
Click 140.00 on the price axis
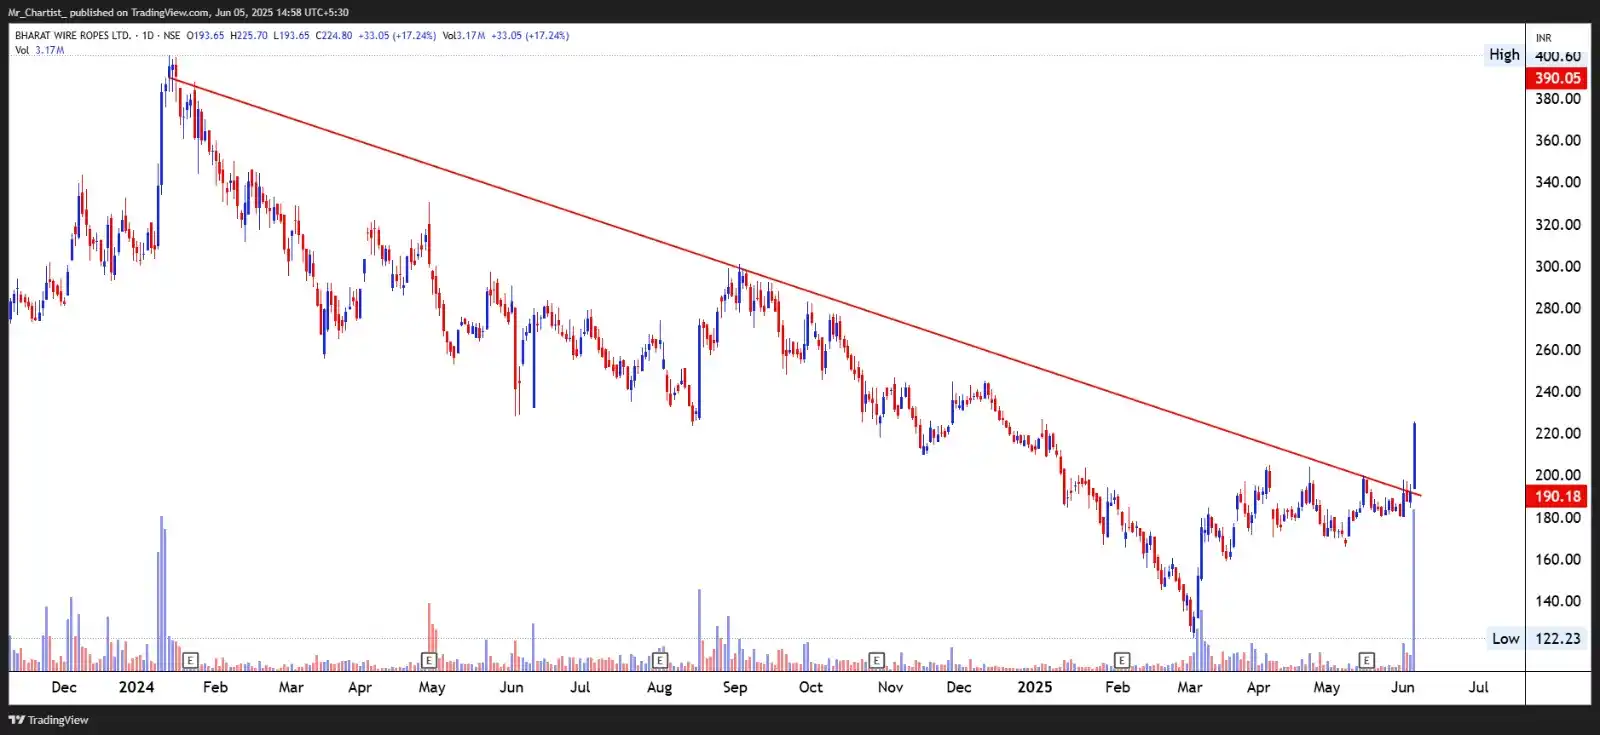point(1557,601)
